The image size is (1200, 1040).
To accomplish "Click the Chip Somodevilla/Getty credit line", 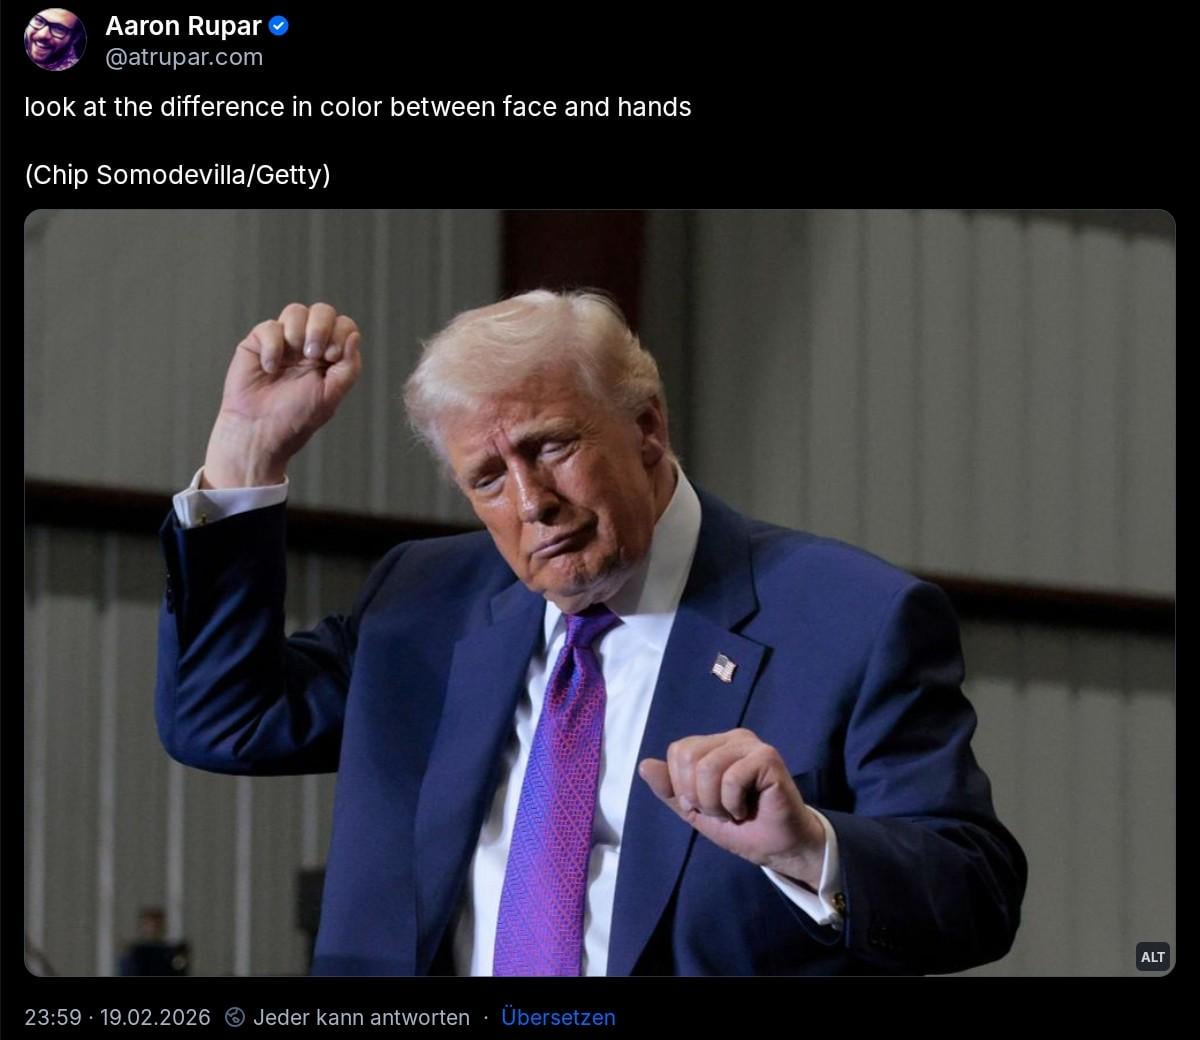I will 177,175.
